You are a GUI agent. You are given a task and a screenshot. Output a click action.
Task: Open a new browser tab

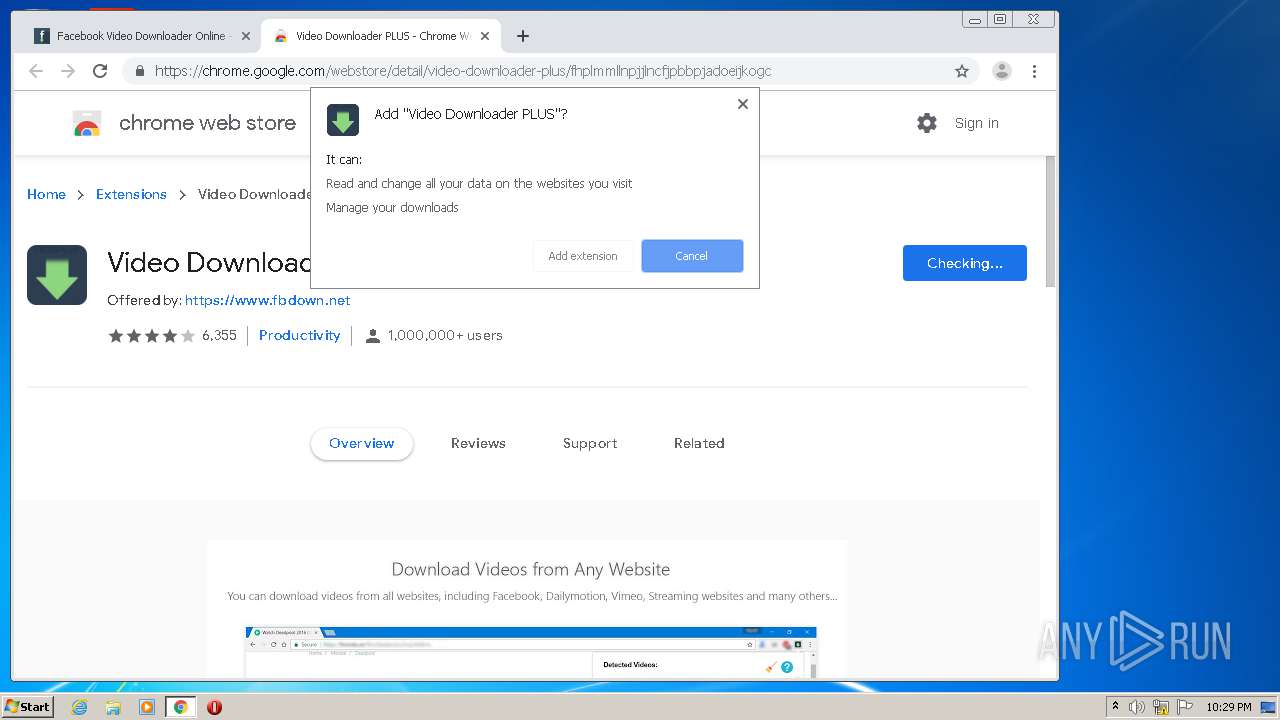[x=522, y=36]
